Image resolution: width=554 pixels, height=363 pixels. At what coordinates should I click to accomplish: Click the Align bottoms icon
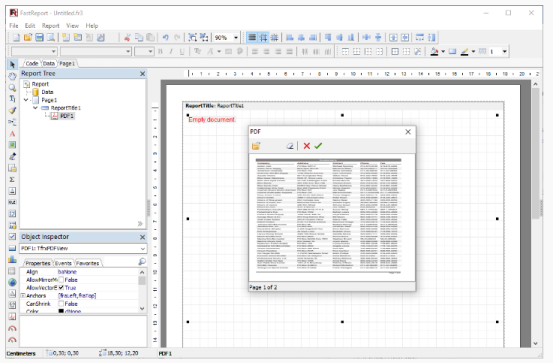click(x=351, y=37)
